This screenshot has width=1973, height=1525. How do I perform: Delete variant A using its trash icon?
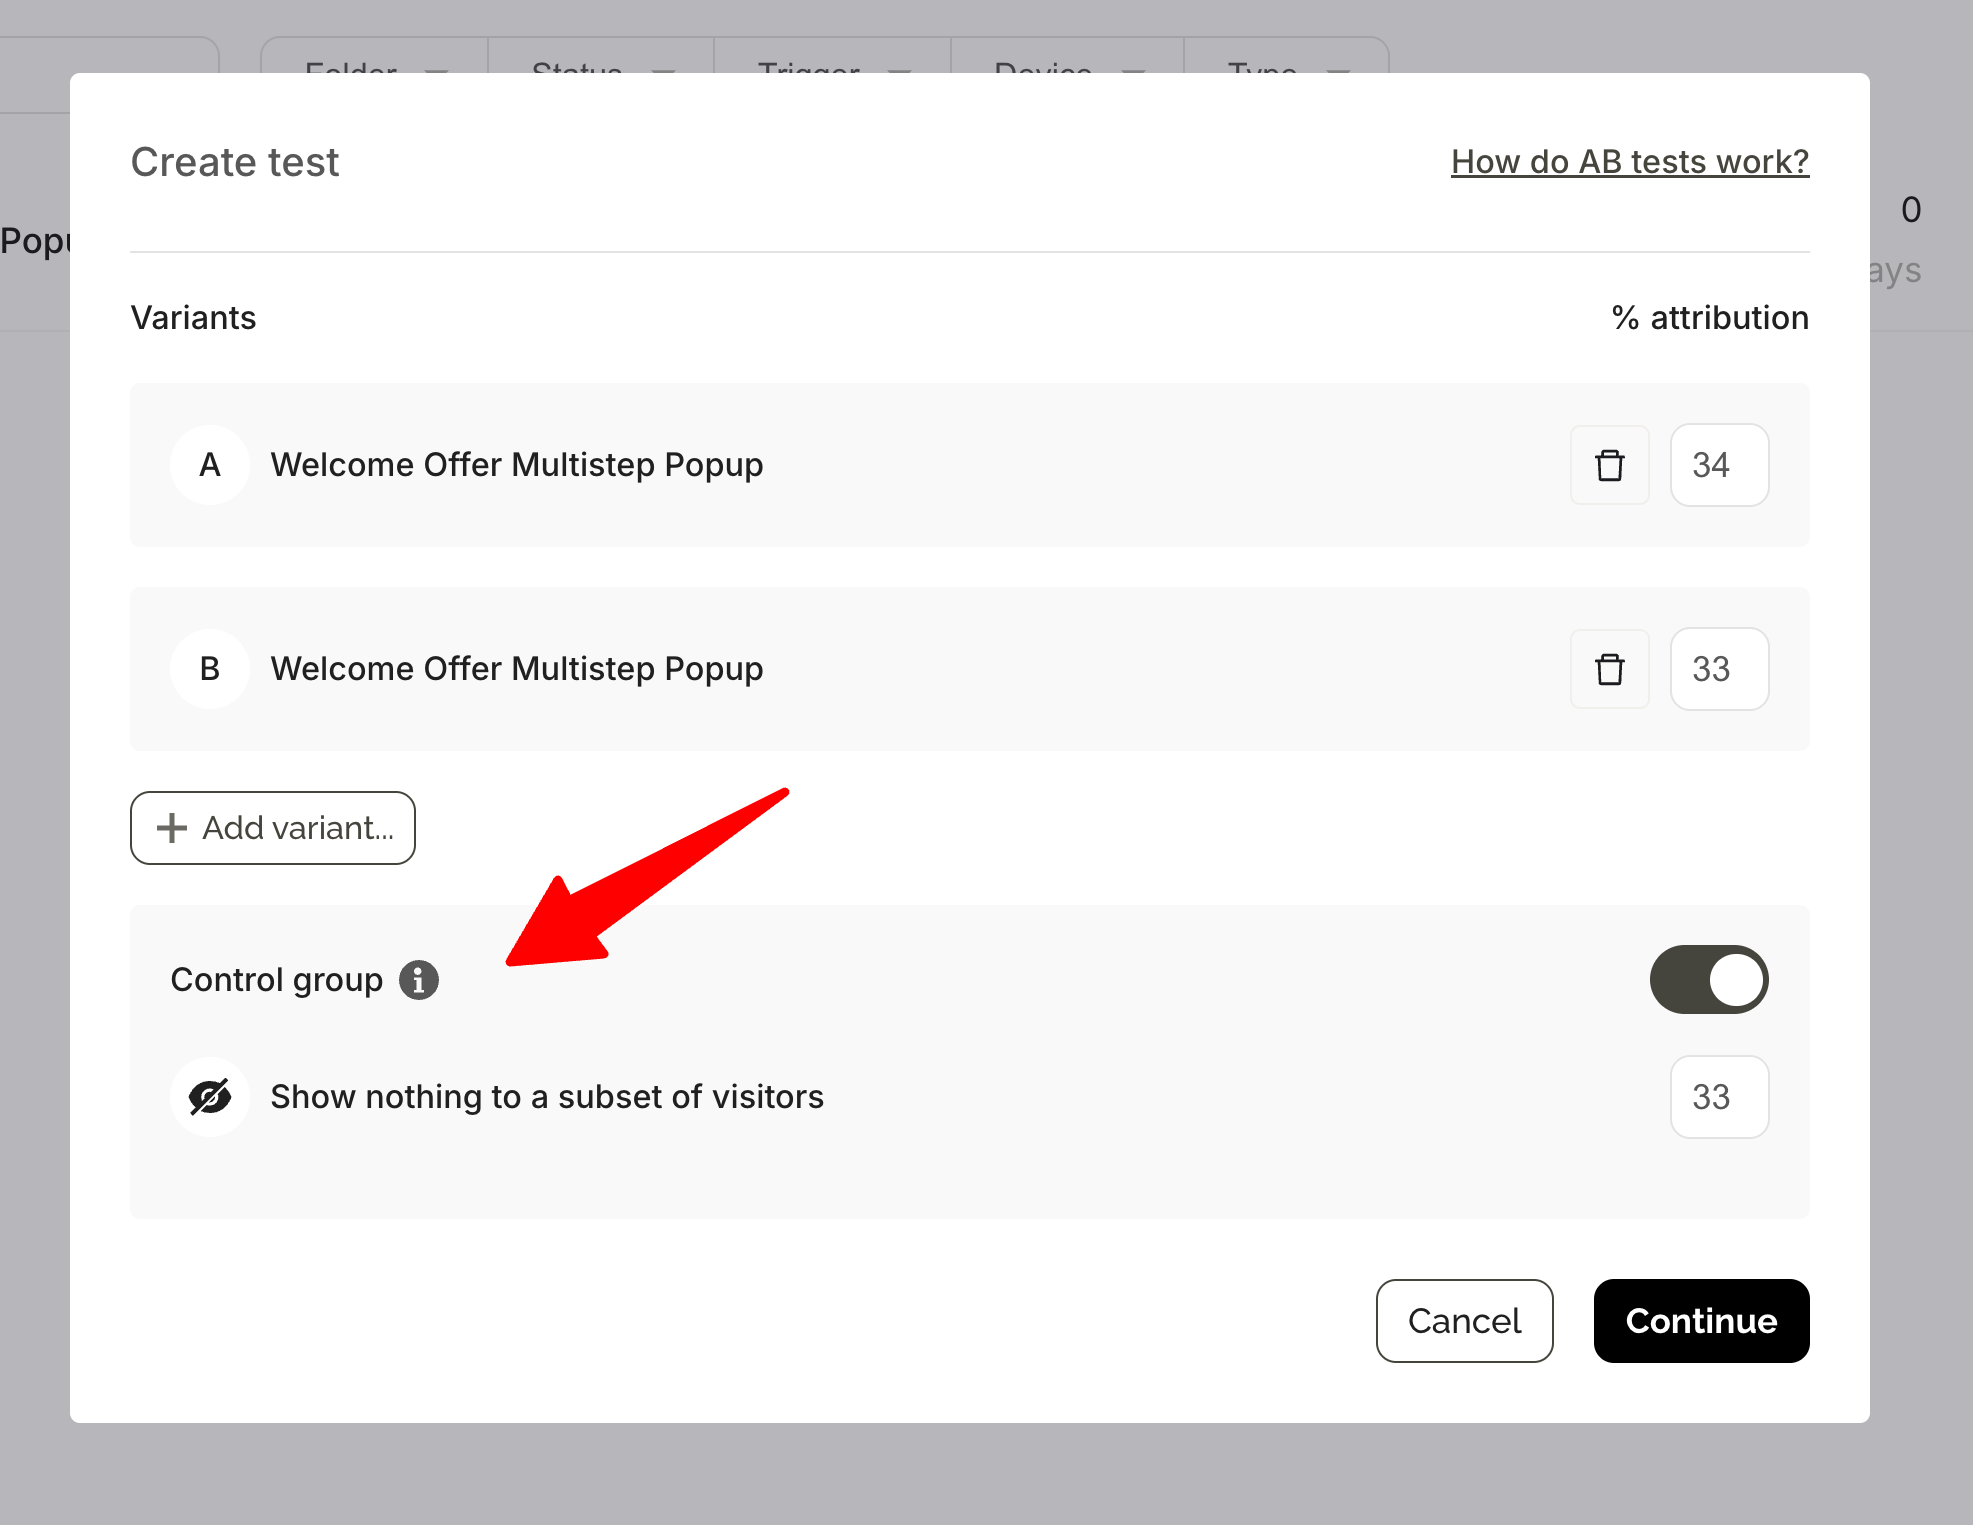[1609, 465]
